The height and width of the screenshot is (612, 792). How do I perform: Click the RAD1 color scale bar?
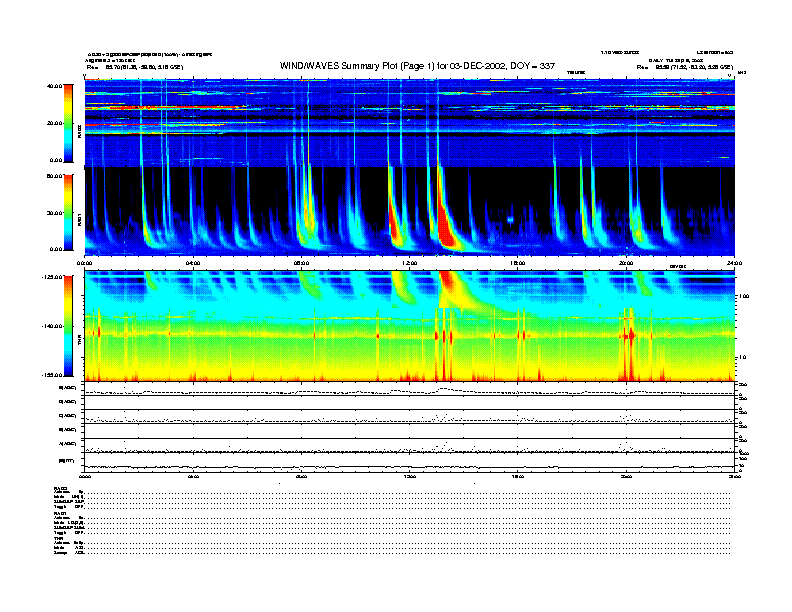point(68,211)
